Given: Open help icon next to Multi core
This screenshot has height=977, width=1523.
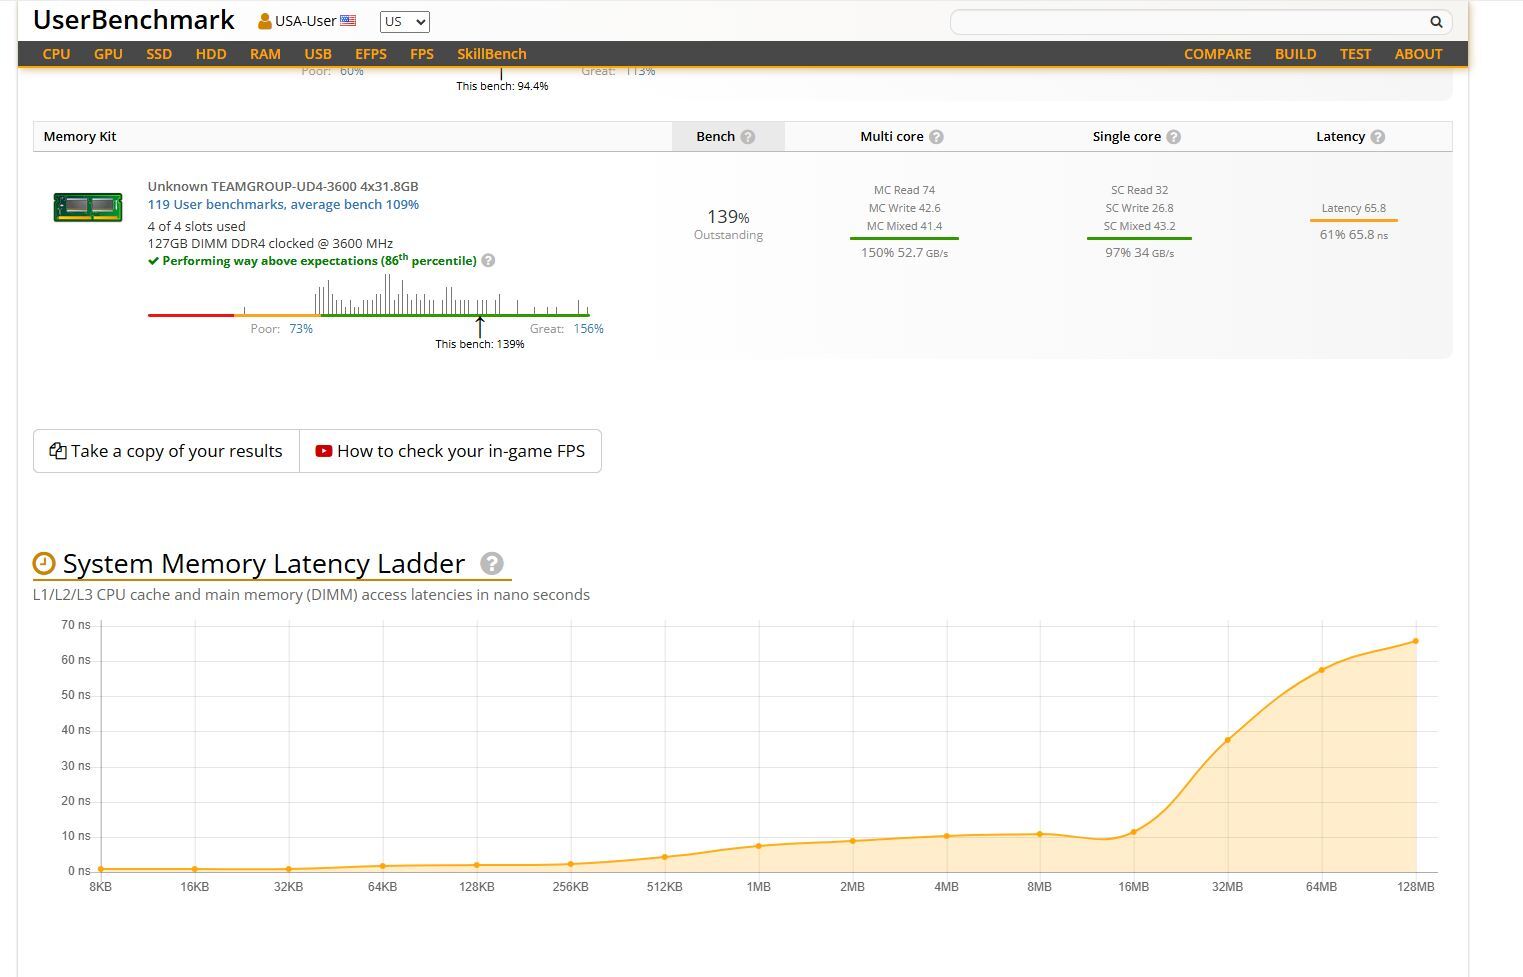Looking at the screenshot, I should [936, 137].
